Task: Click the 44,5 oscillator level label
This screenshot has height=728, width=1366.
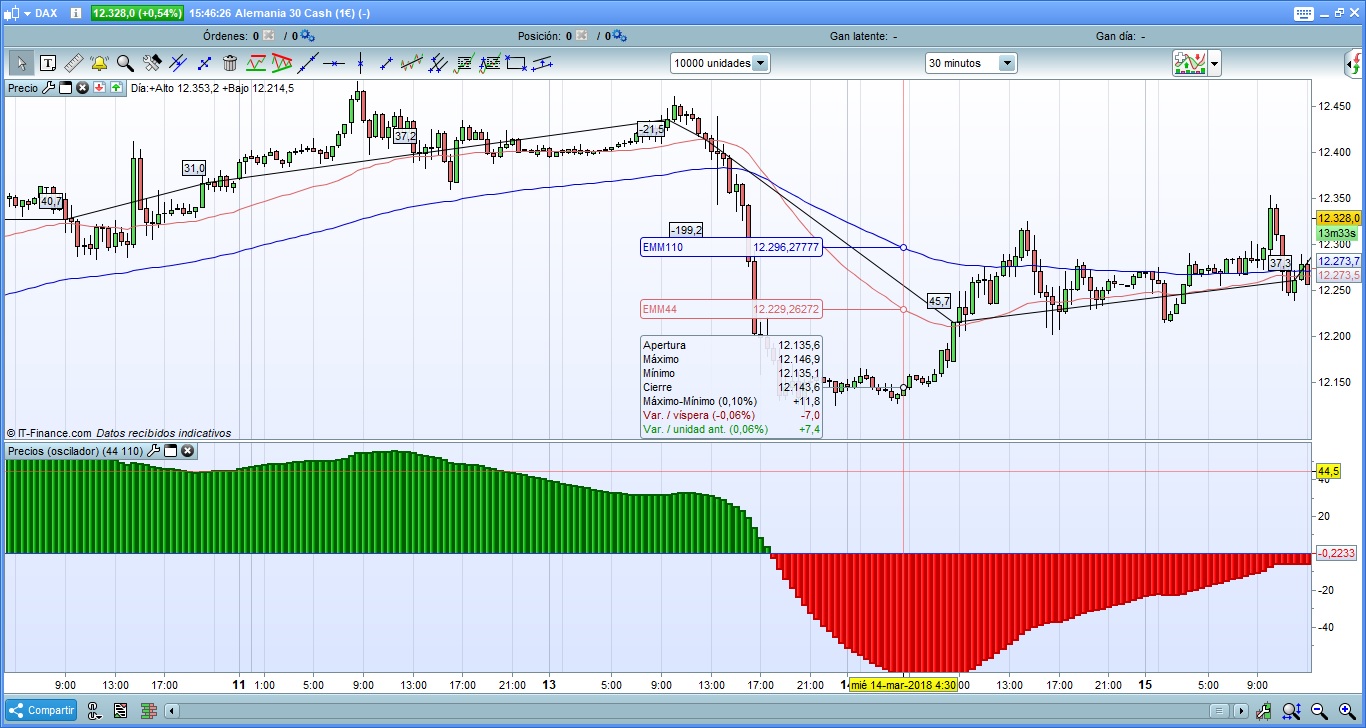Action: [1328, 471]
